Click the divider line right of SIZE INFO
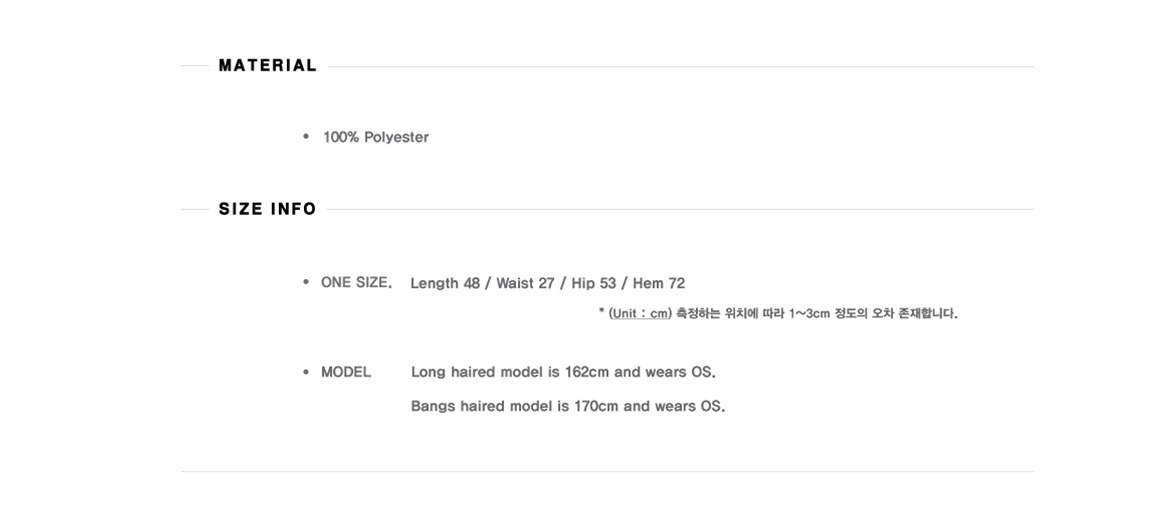 coord(680,209)
